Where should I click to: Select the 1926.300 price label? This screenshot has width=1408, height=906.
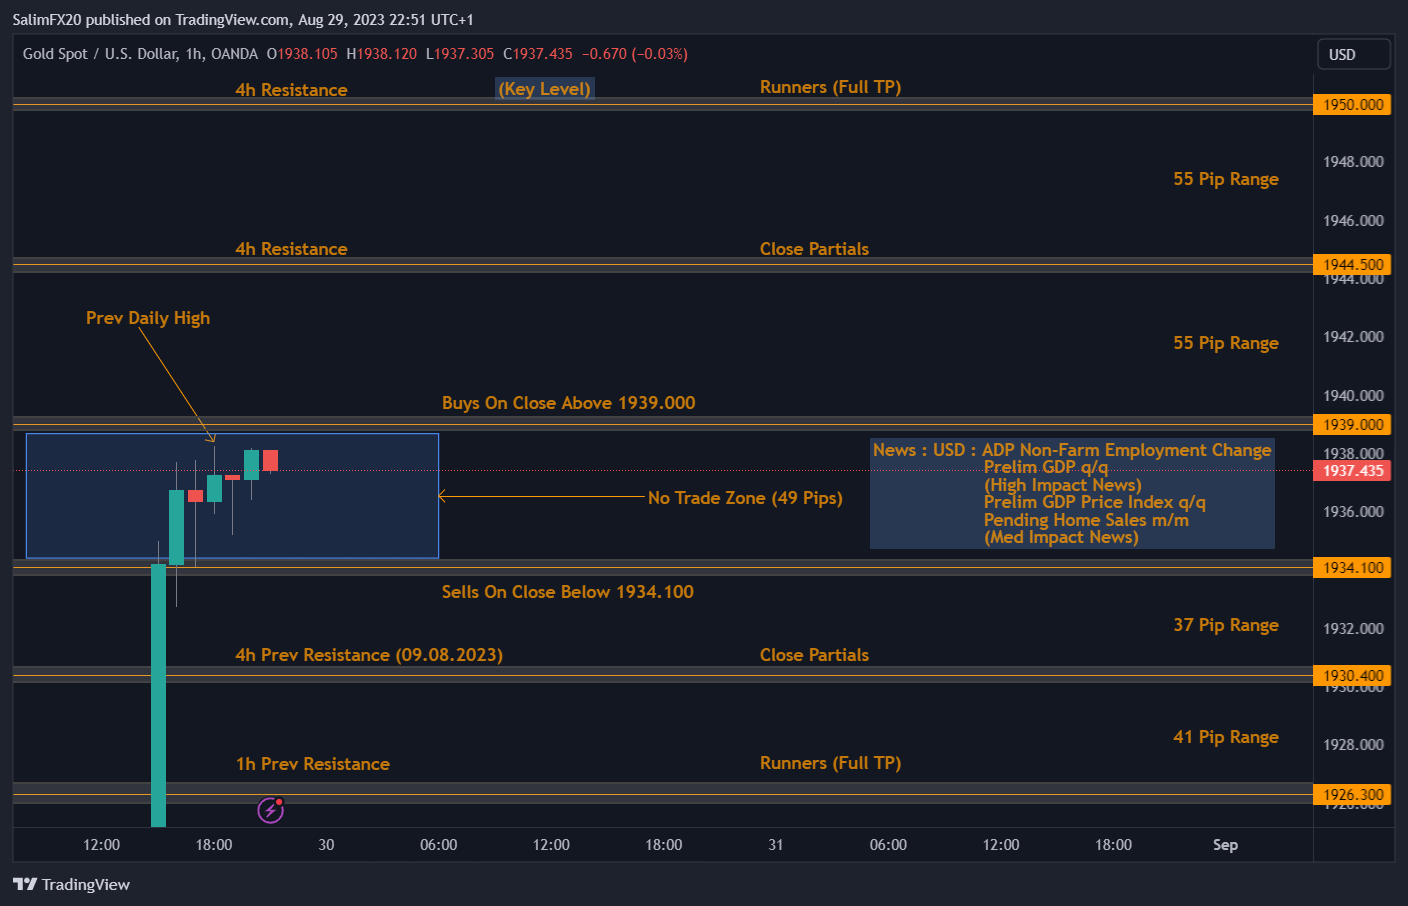[x=1352, y=794]
